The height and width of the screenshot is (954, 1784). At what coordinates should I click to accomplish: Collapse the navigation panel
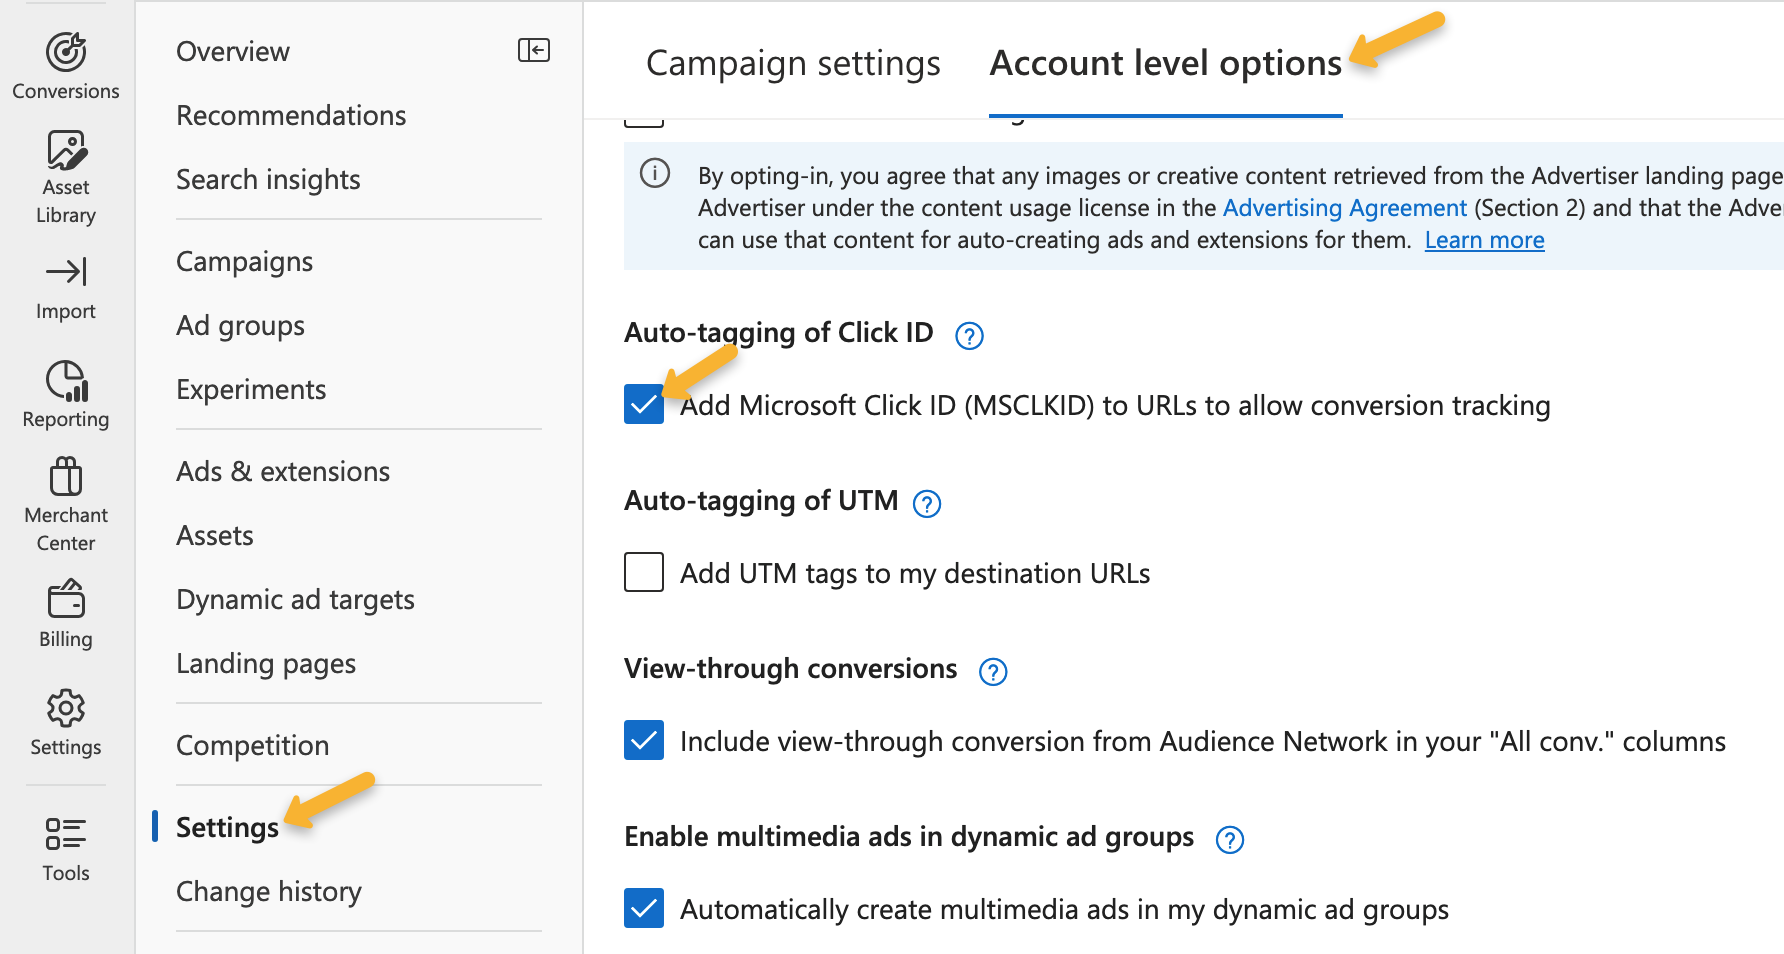coord(534,50)
